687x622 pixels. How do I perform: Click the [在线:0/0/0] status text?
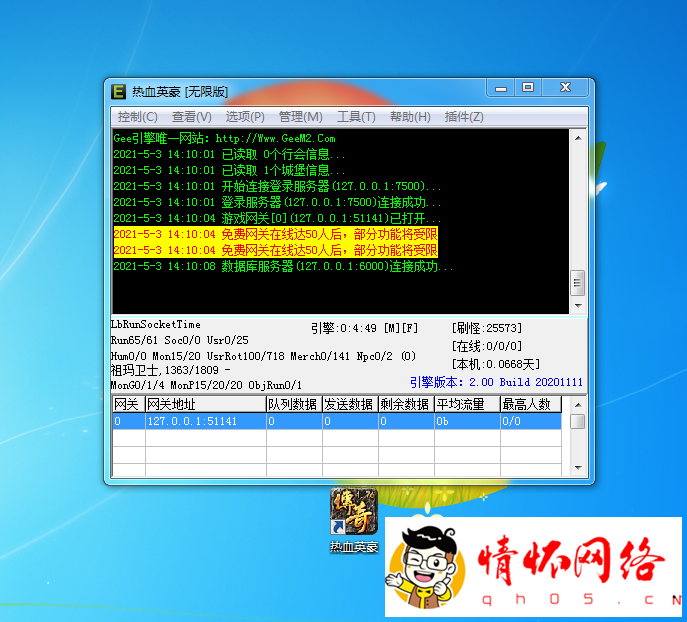pos(487,346)
